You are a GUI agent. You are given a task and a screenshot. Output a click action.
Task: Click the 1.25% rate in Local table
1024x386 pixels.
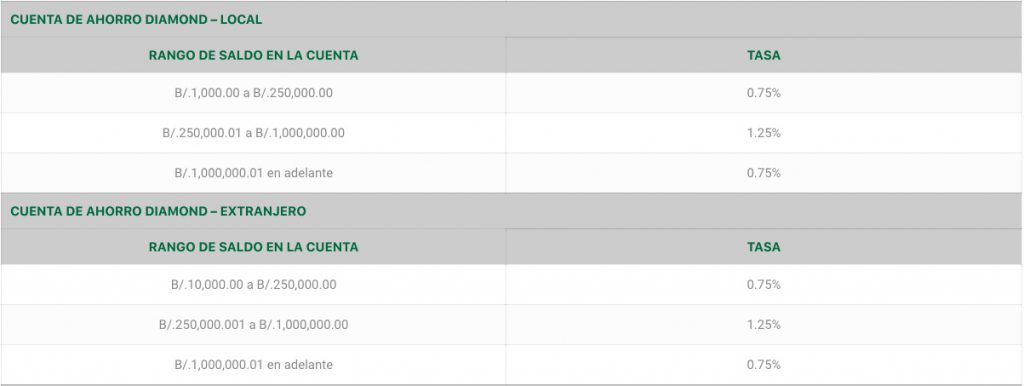coord(763,133)
